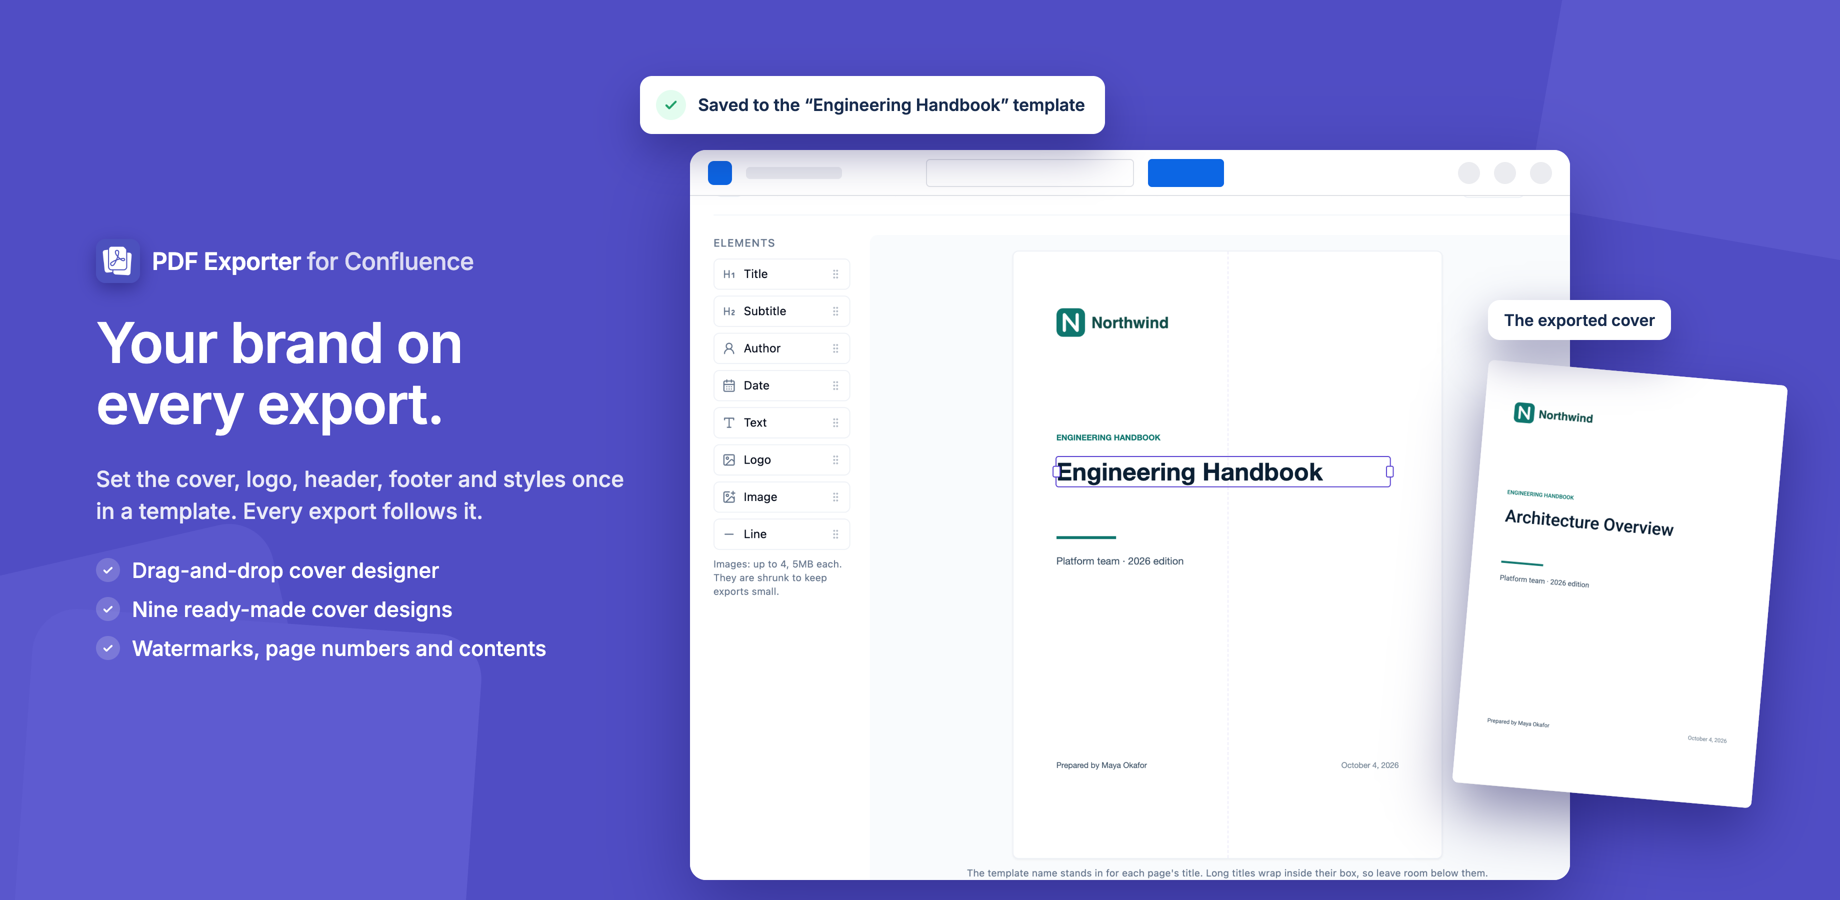Image resolution: width=1840 pixels, height=900 pixels.
Task: Click the drag handle on Title row
Action: (836, 274)
